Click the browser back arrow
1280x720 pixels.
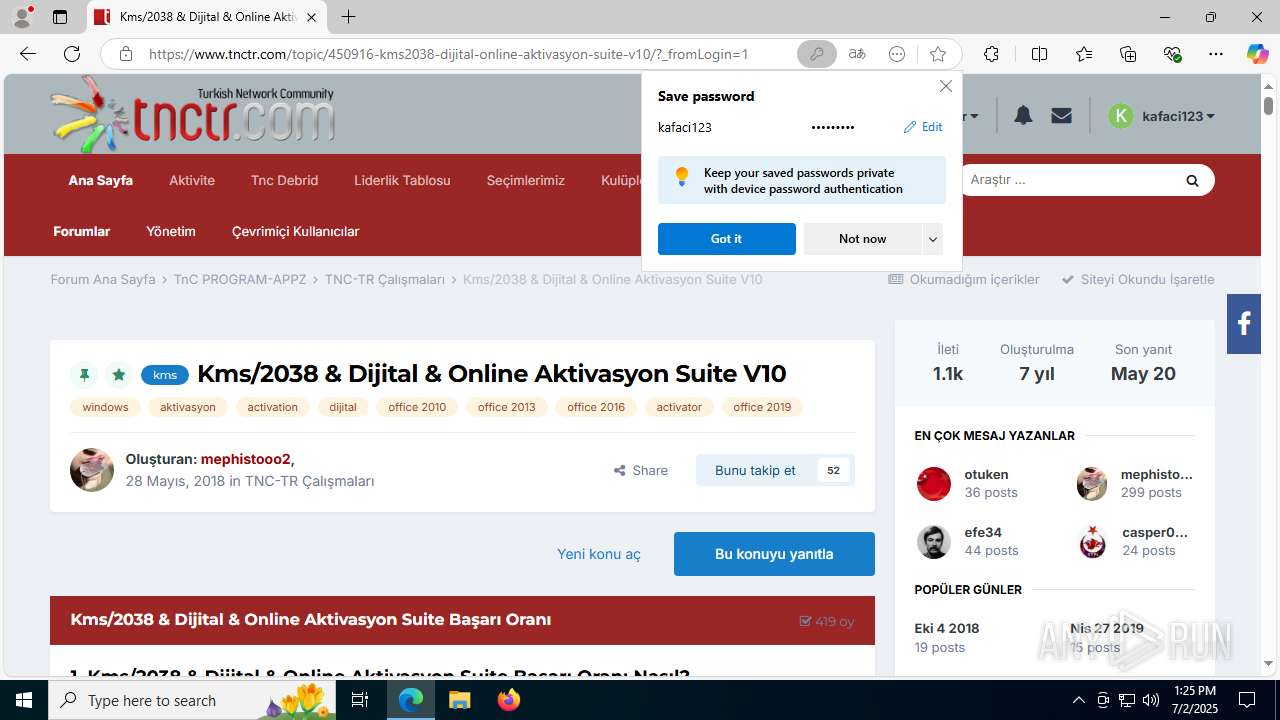coord(28,54)
